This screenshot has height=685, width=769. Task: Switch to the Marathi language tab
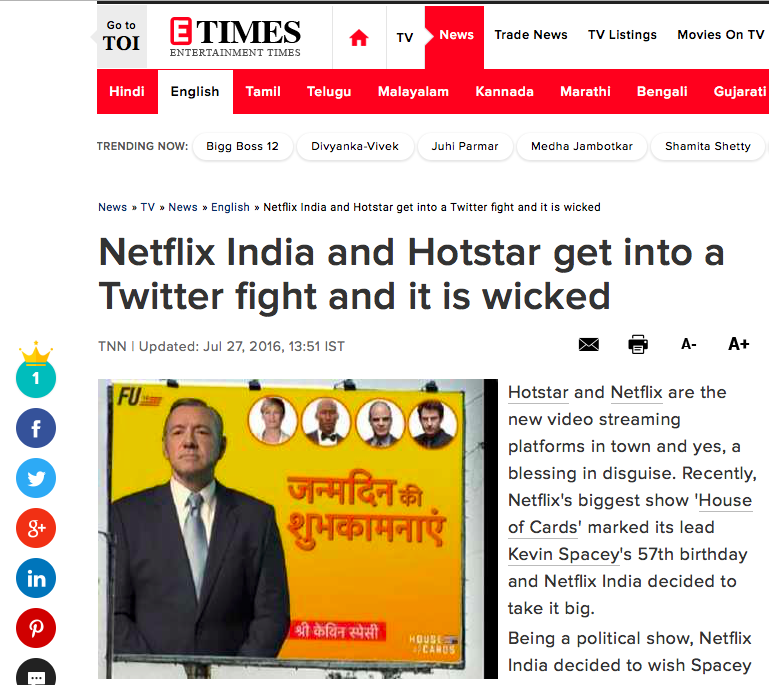click(585, 92)
